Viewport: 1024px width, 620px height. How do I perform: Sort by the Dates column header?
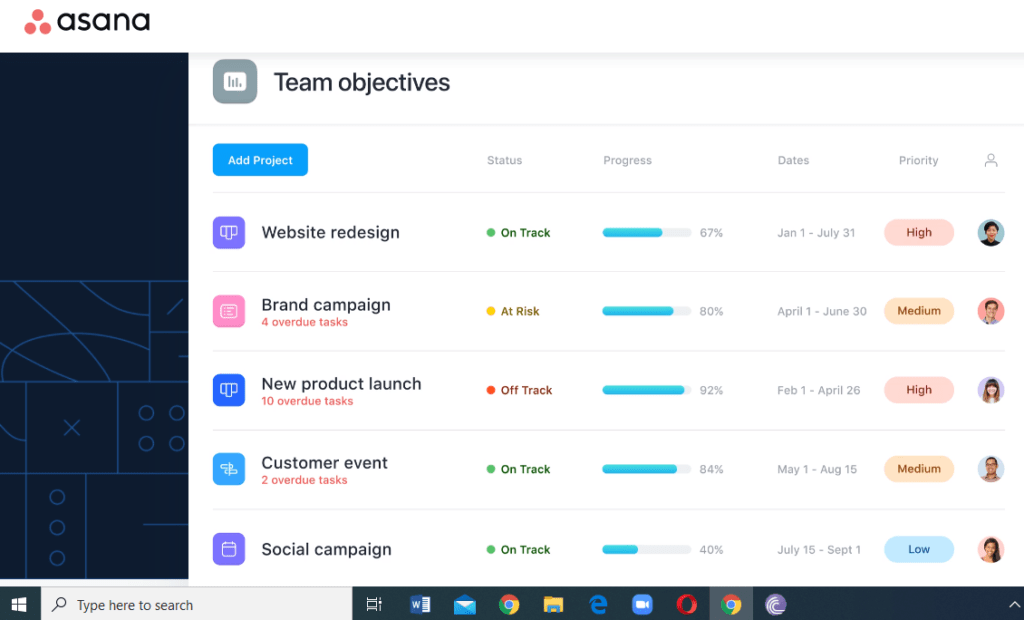[x=793, y=160]
